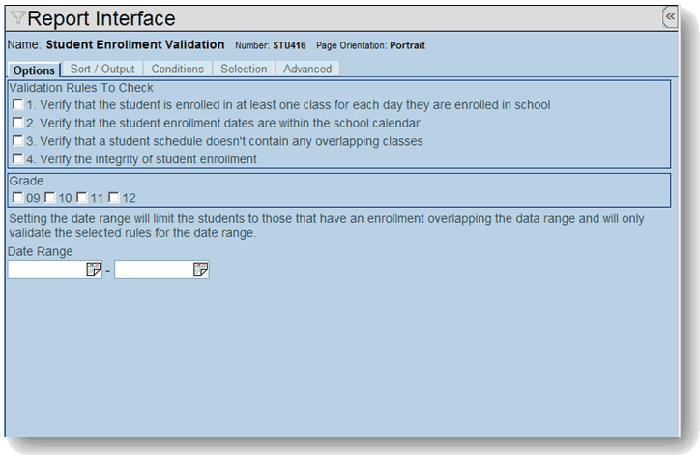700x455 pixels.
Task: Enable the grade 12 checkbox
Action: point(114,197)
